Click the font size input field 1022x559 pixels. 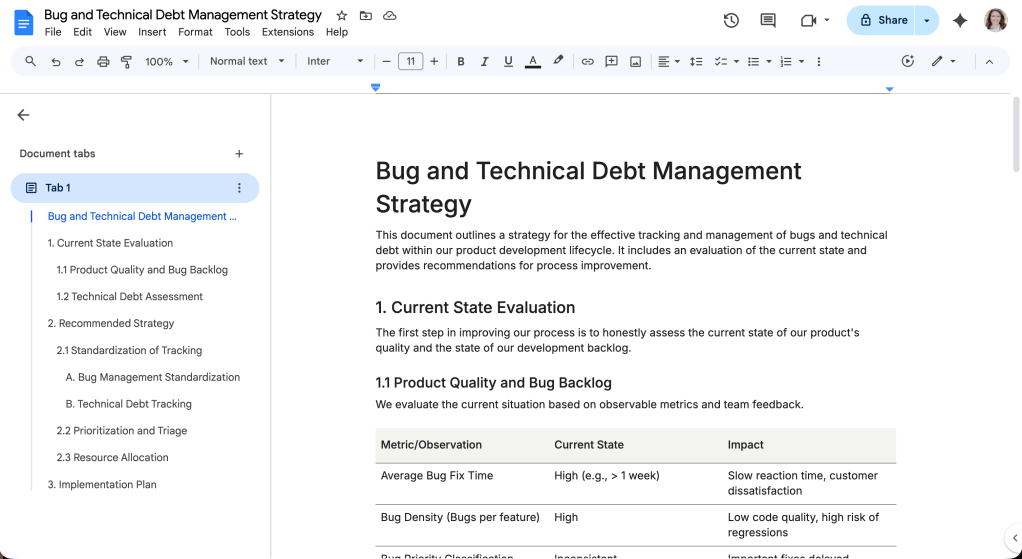[x=410, y=61]
